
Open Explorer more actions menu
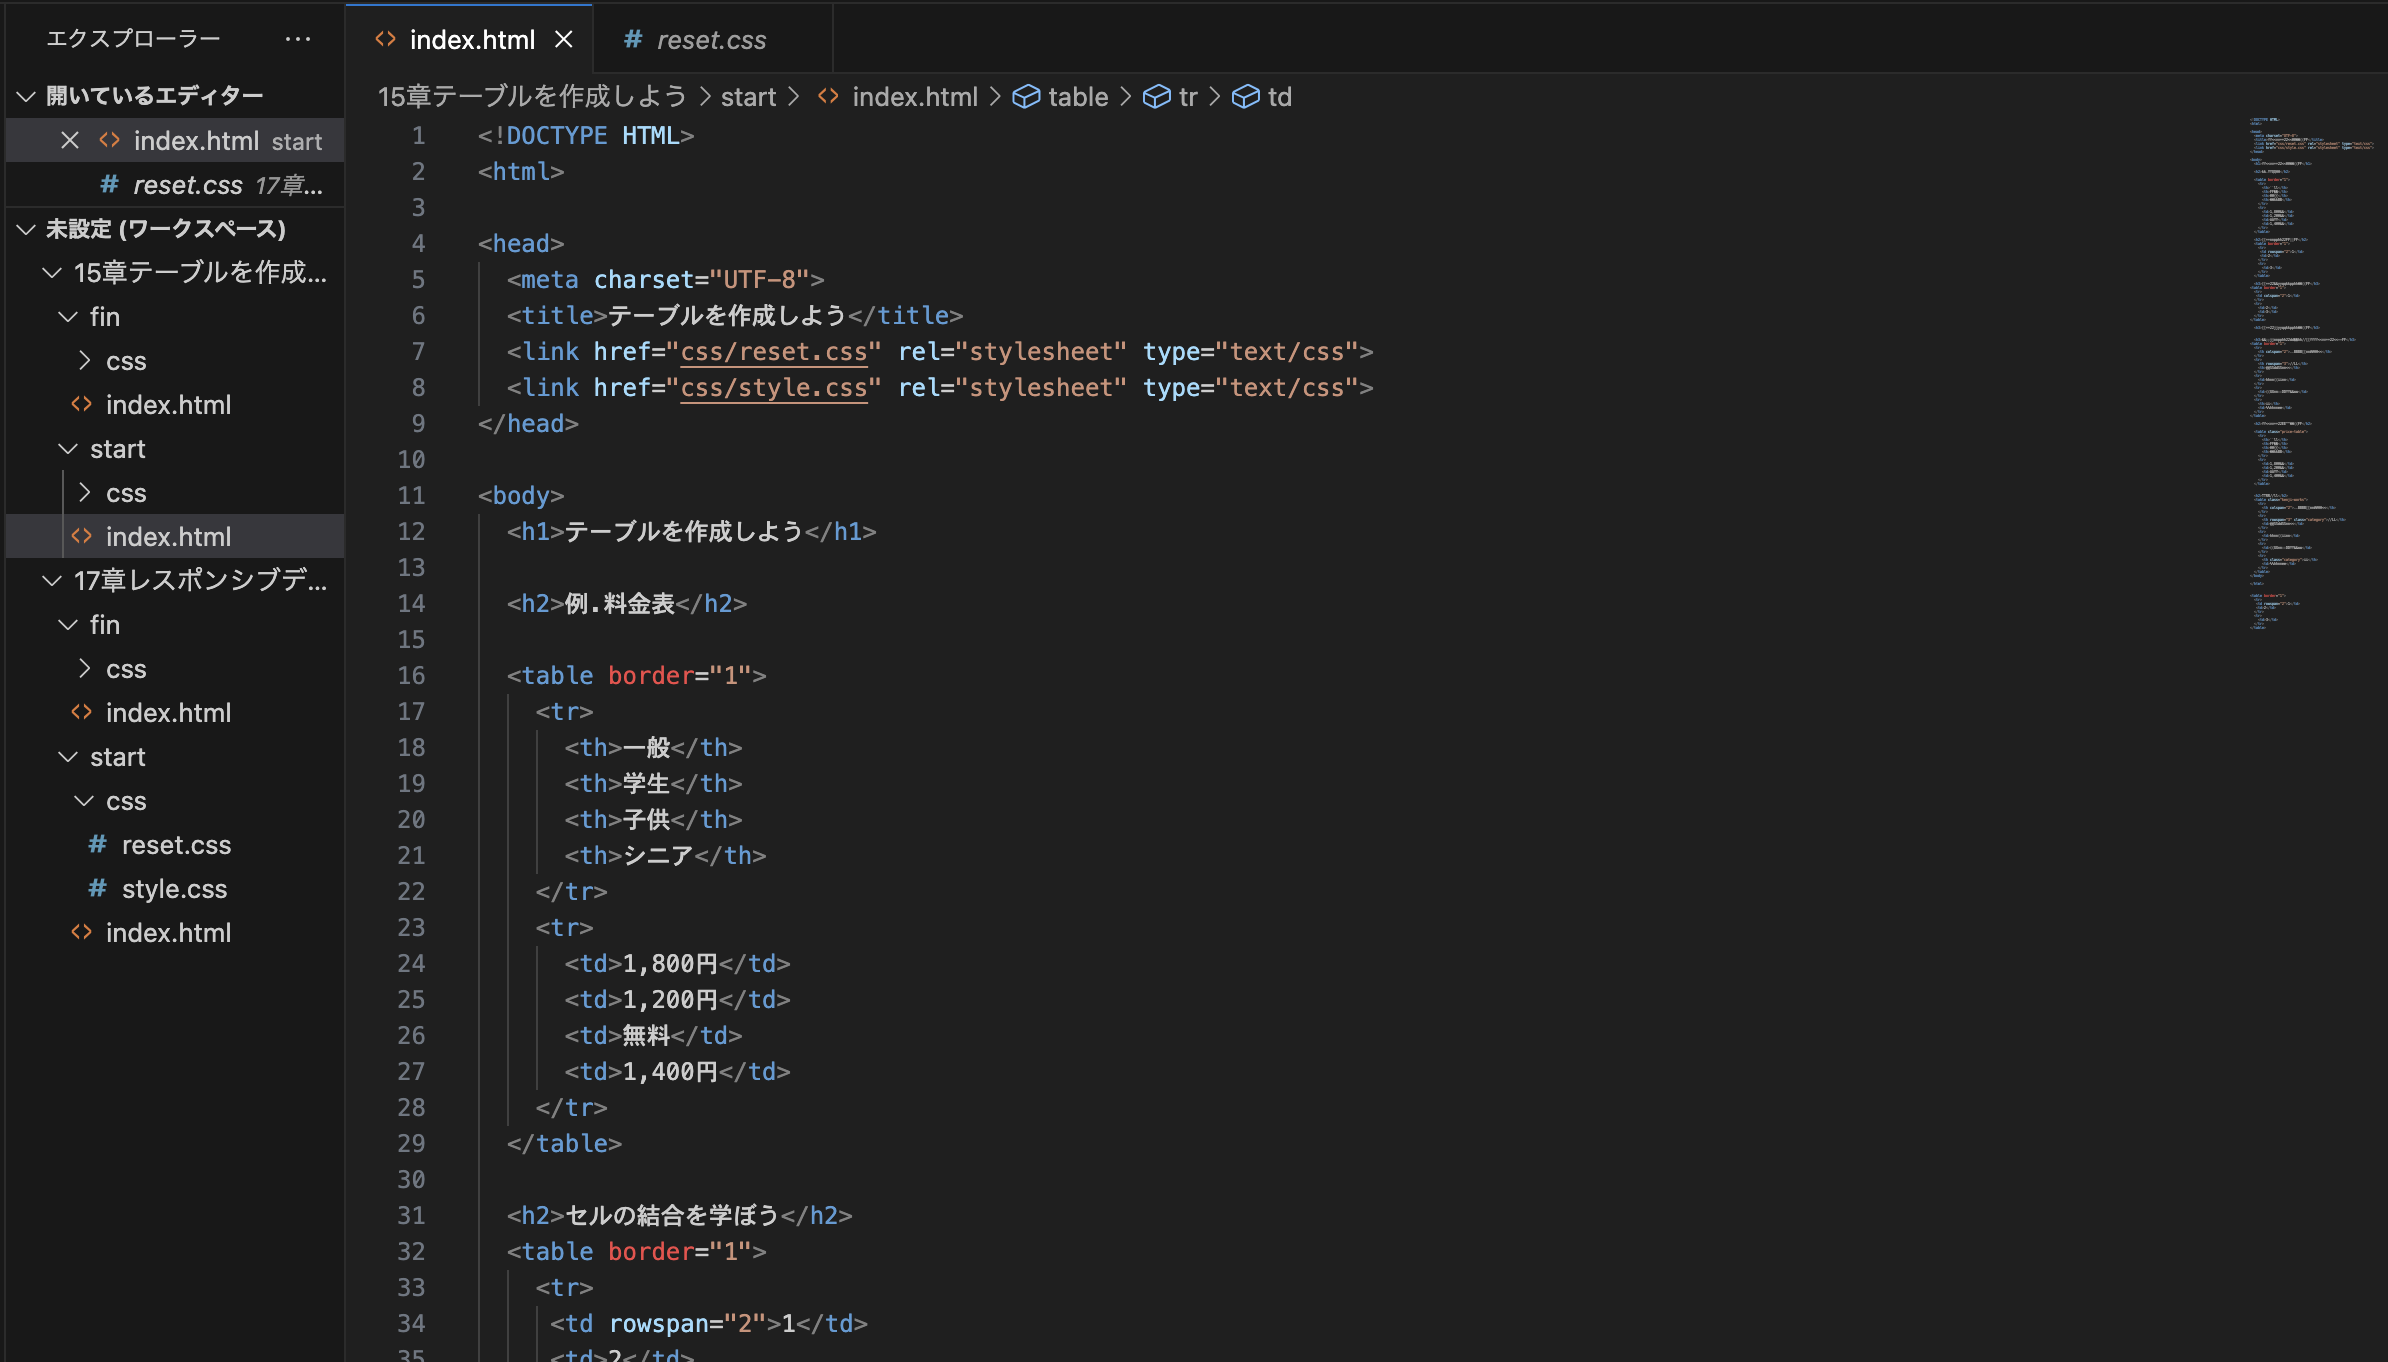[298, 38]
